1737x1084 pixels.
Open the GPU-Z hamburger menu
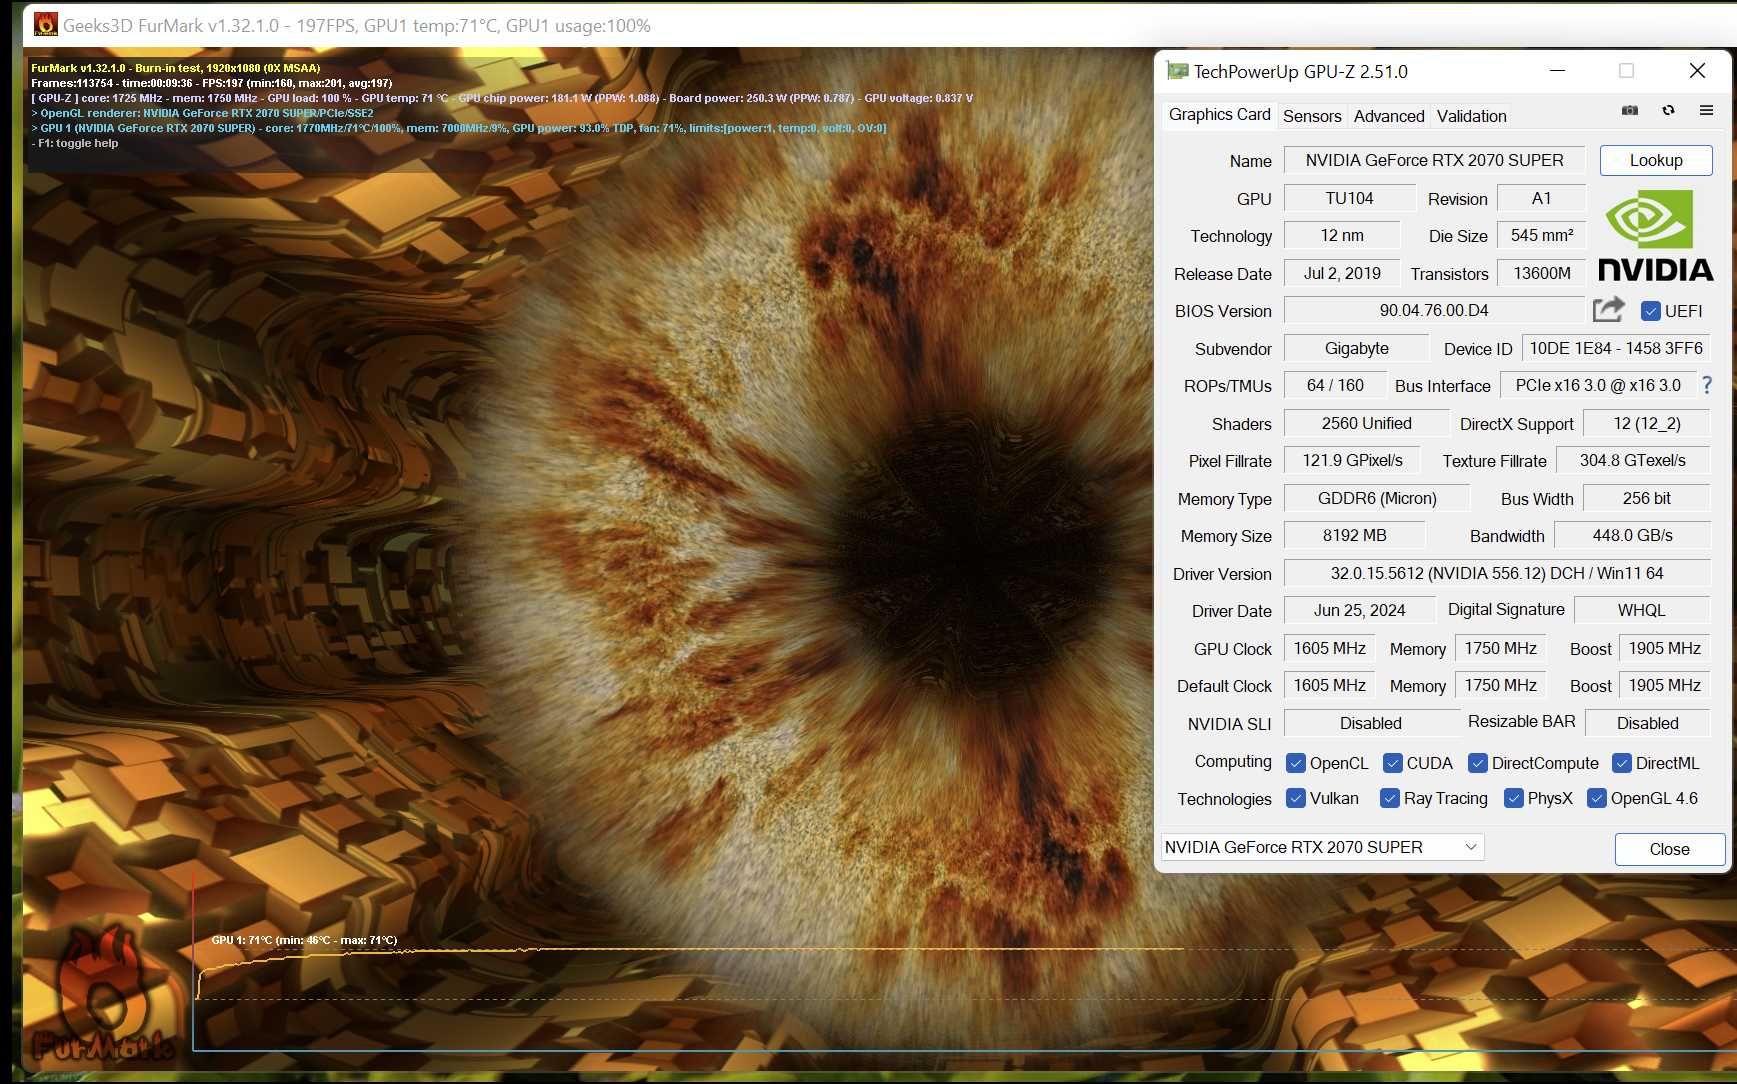(1706, 111)
